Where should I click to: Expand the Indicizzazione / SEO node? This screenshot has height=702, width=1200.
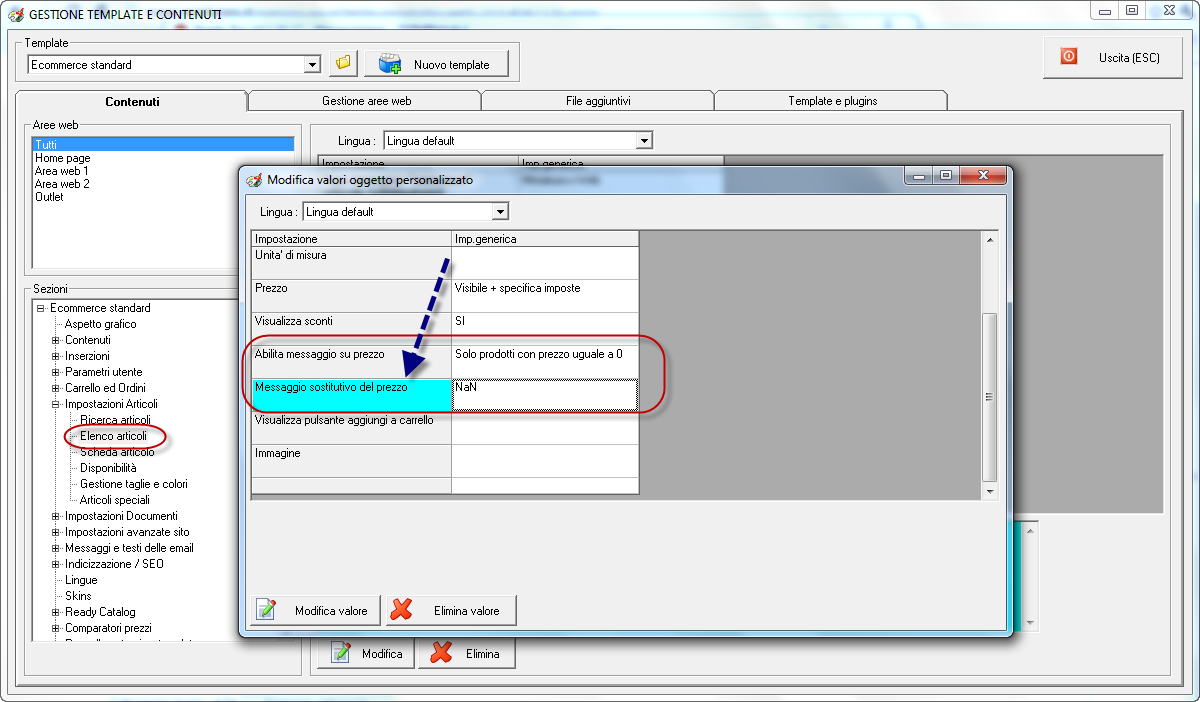tap(56, 564)
